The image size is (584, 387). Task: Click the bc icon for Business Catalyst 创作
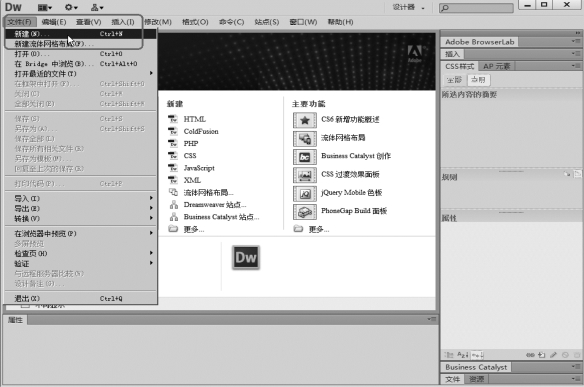click(305, 157)
